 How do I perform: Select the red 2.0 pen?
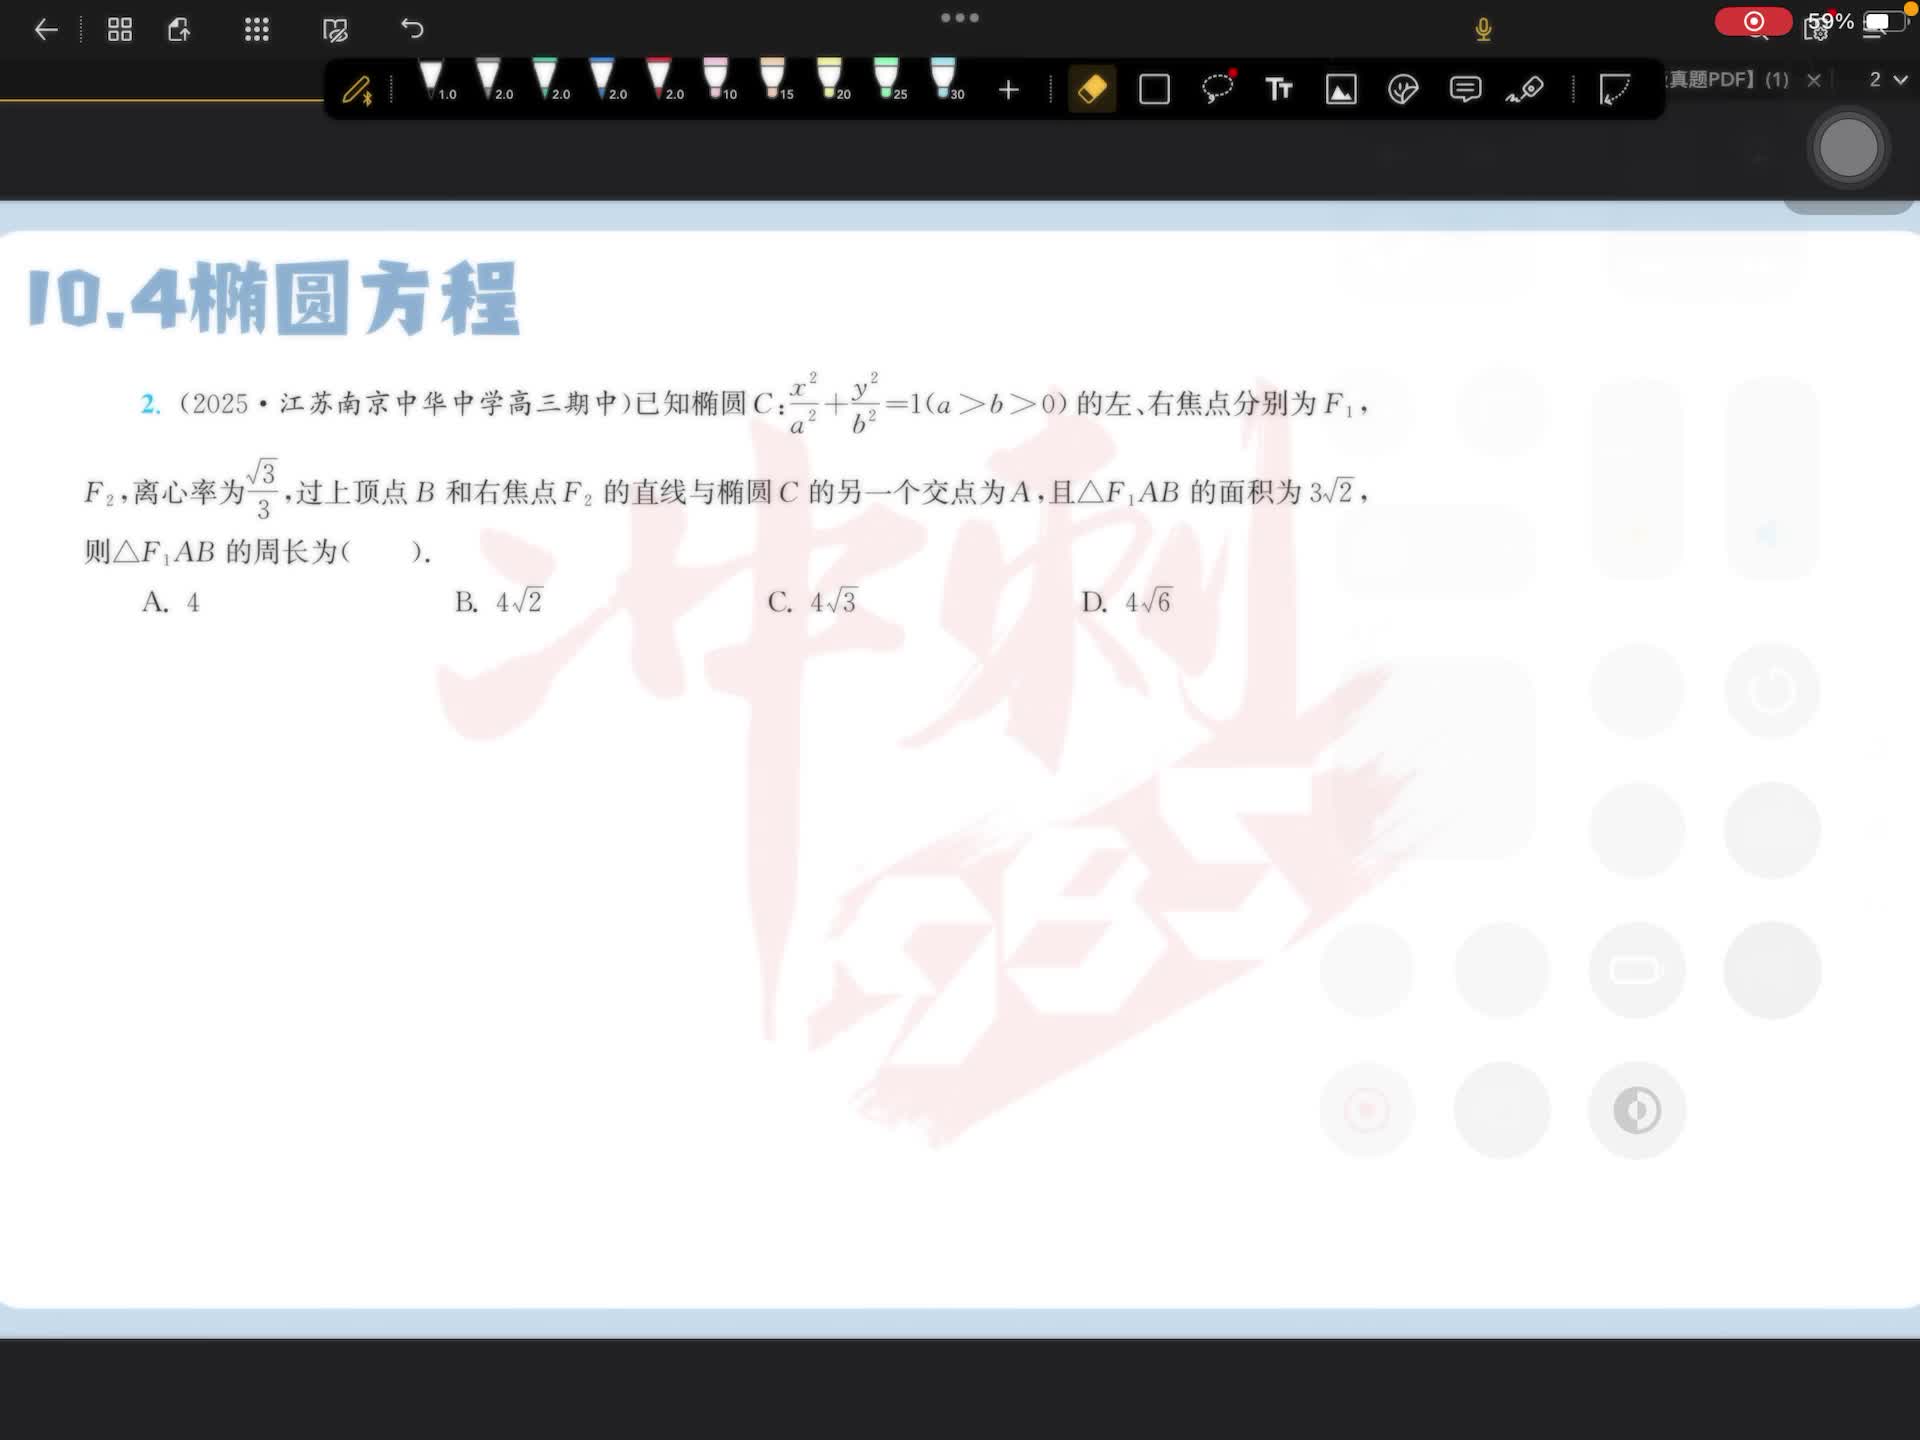(x=659, y=80)
